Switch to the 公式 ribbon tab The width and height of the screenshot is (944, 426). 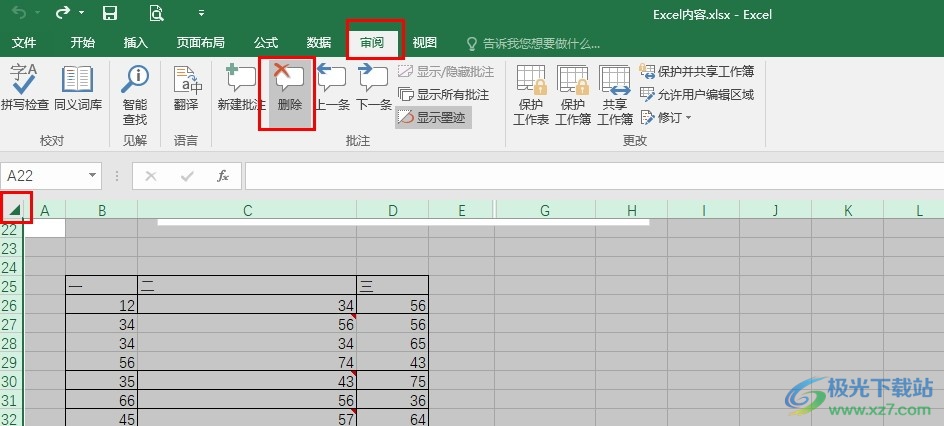[266, 43]
